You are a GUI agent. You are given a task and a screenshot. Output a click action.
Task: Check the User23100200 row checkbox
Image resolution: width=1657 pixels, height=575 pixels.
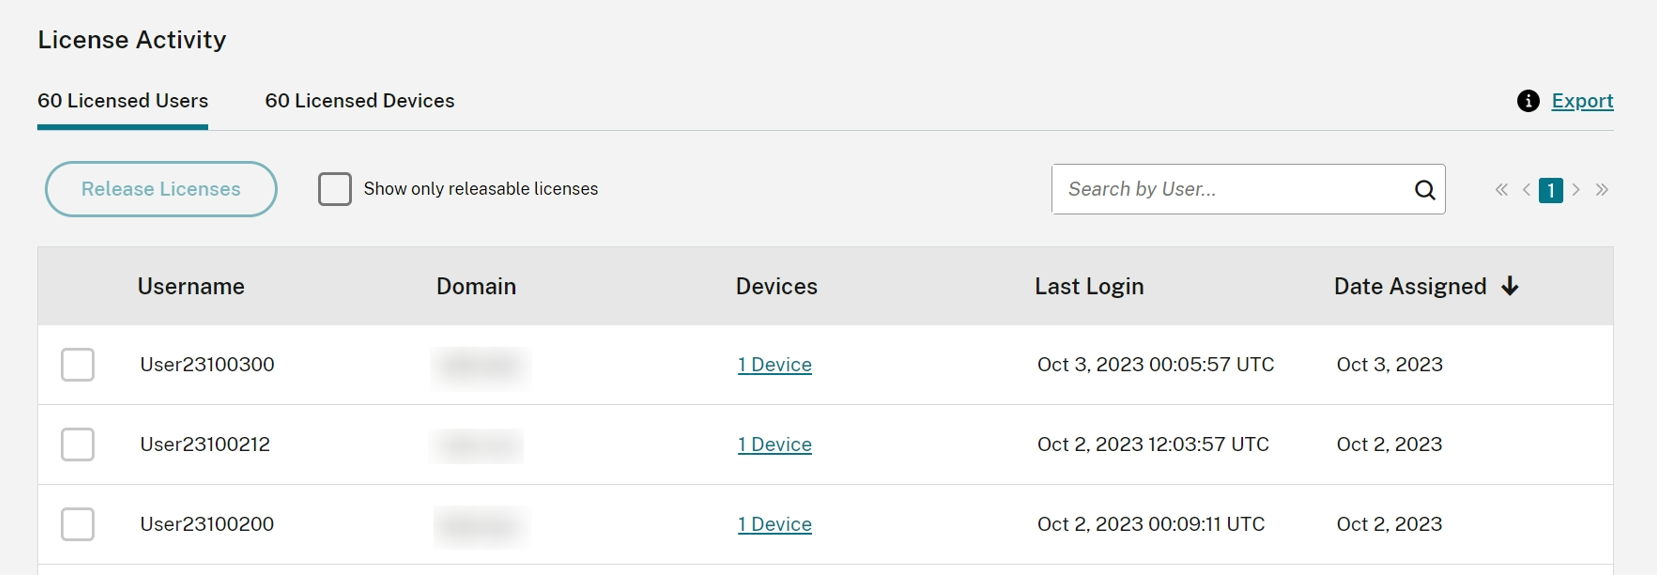click(x=78, y=524)
